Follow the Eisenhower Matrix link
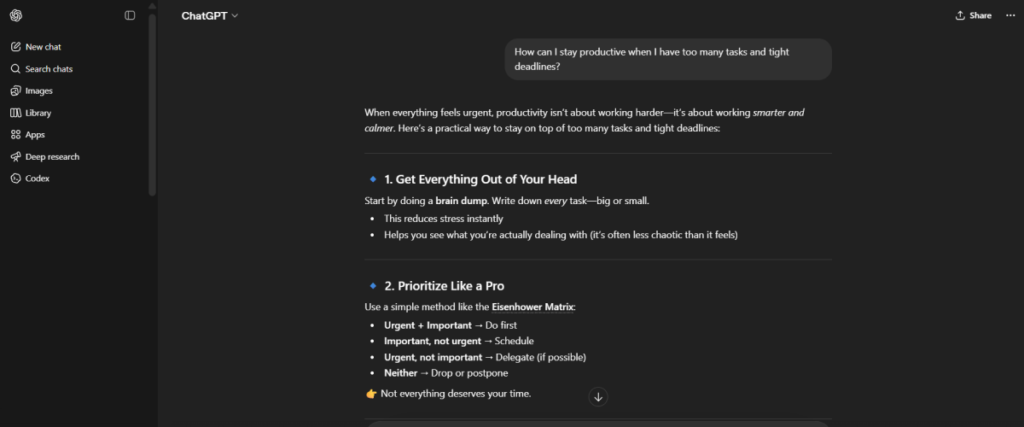 (x=532, y=307)
